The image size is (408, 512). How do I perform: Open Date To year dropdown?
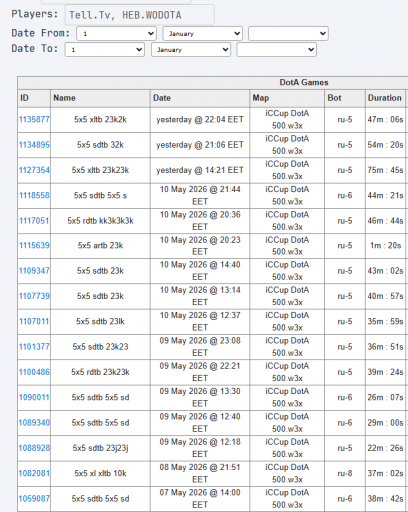coord(277,50)
